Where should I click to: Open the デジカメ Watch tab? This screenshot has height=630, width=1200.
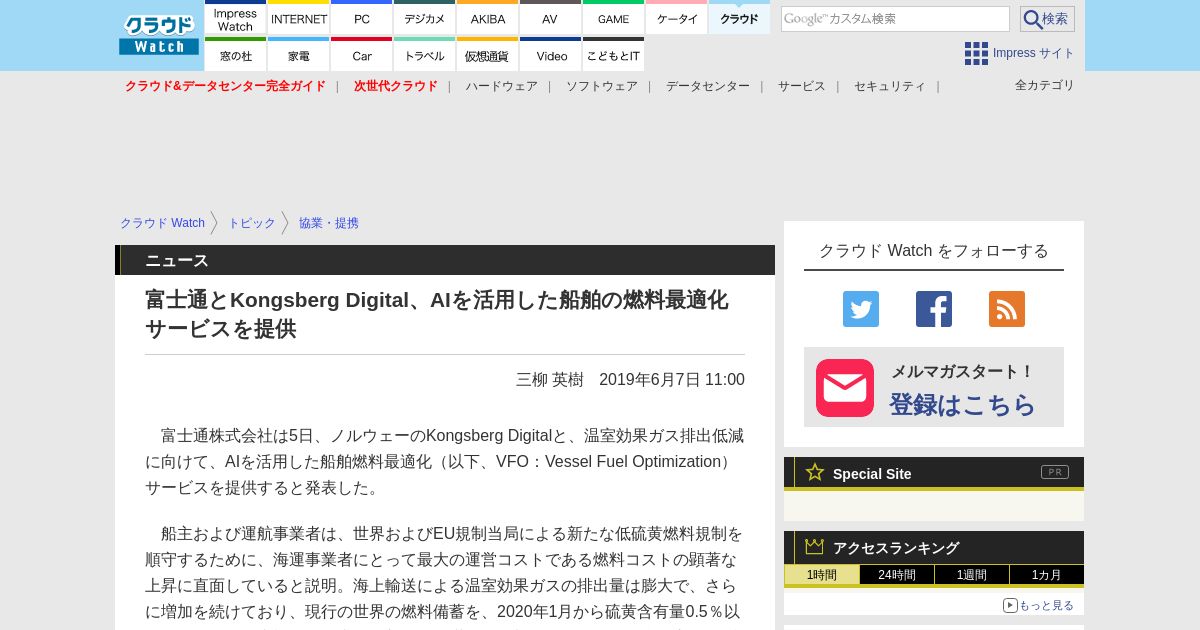tap(425, 18)
